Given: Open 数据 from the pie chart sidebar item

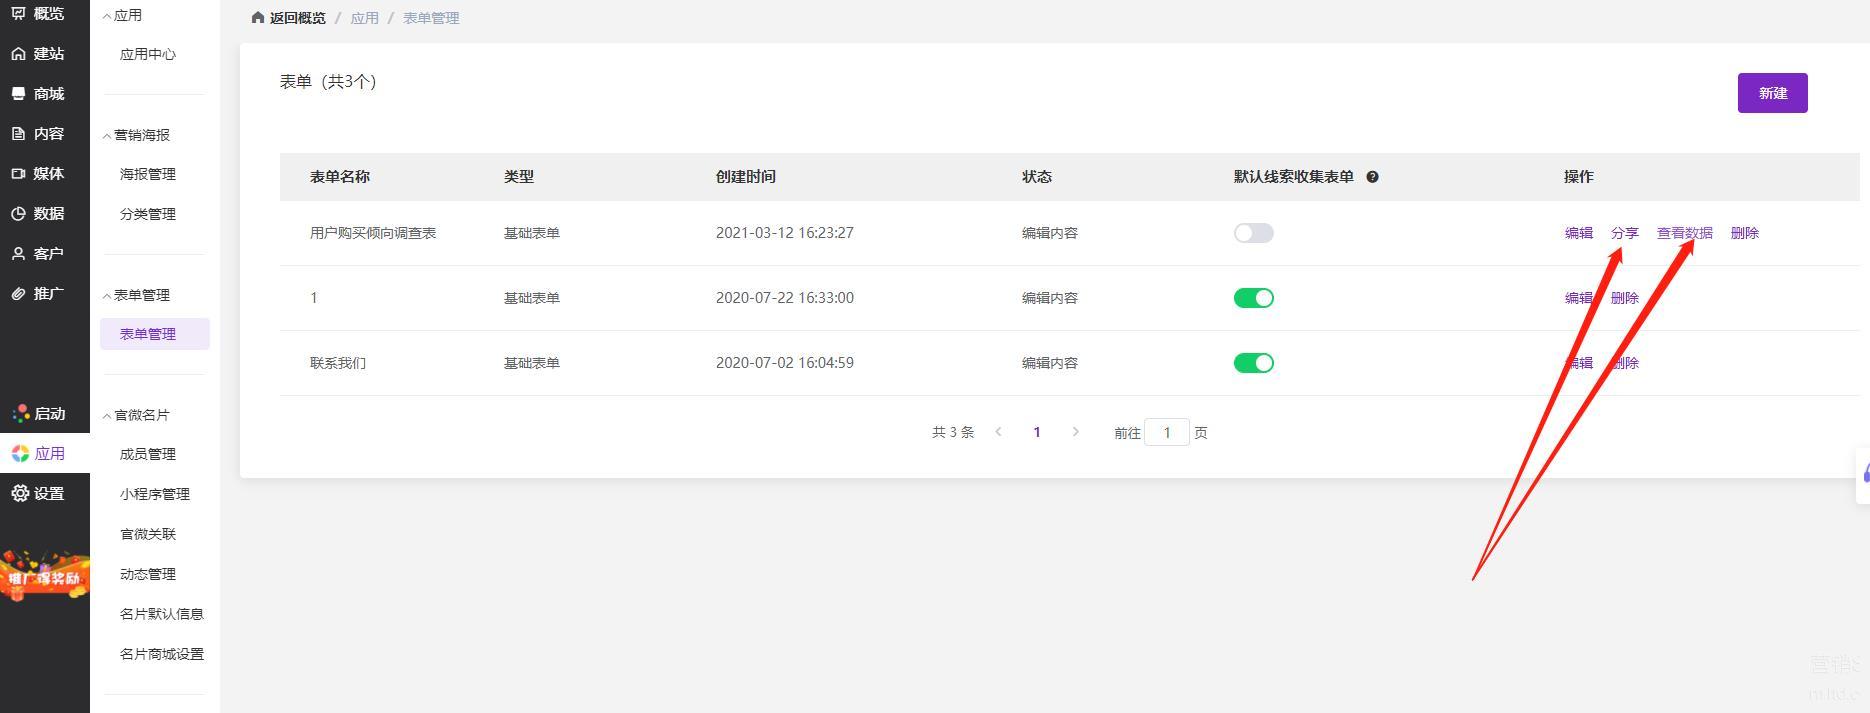Looking at the screenshot, I should [x=38, y=214].
